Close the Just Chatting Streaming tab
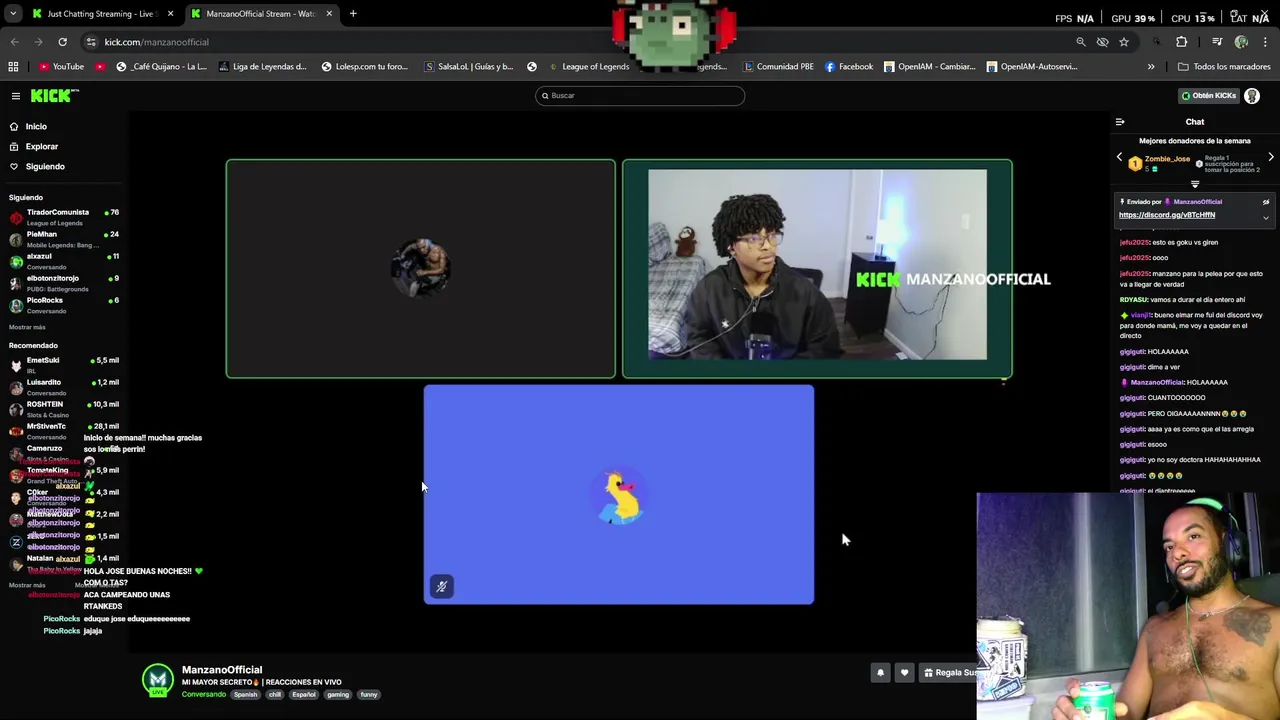The width and height of the screenshot is (1280, 720). point(170,14)
